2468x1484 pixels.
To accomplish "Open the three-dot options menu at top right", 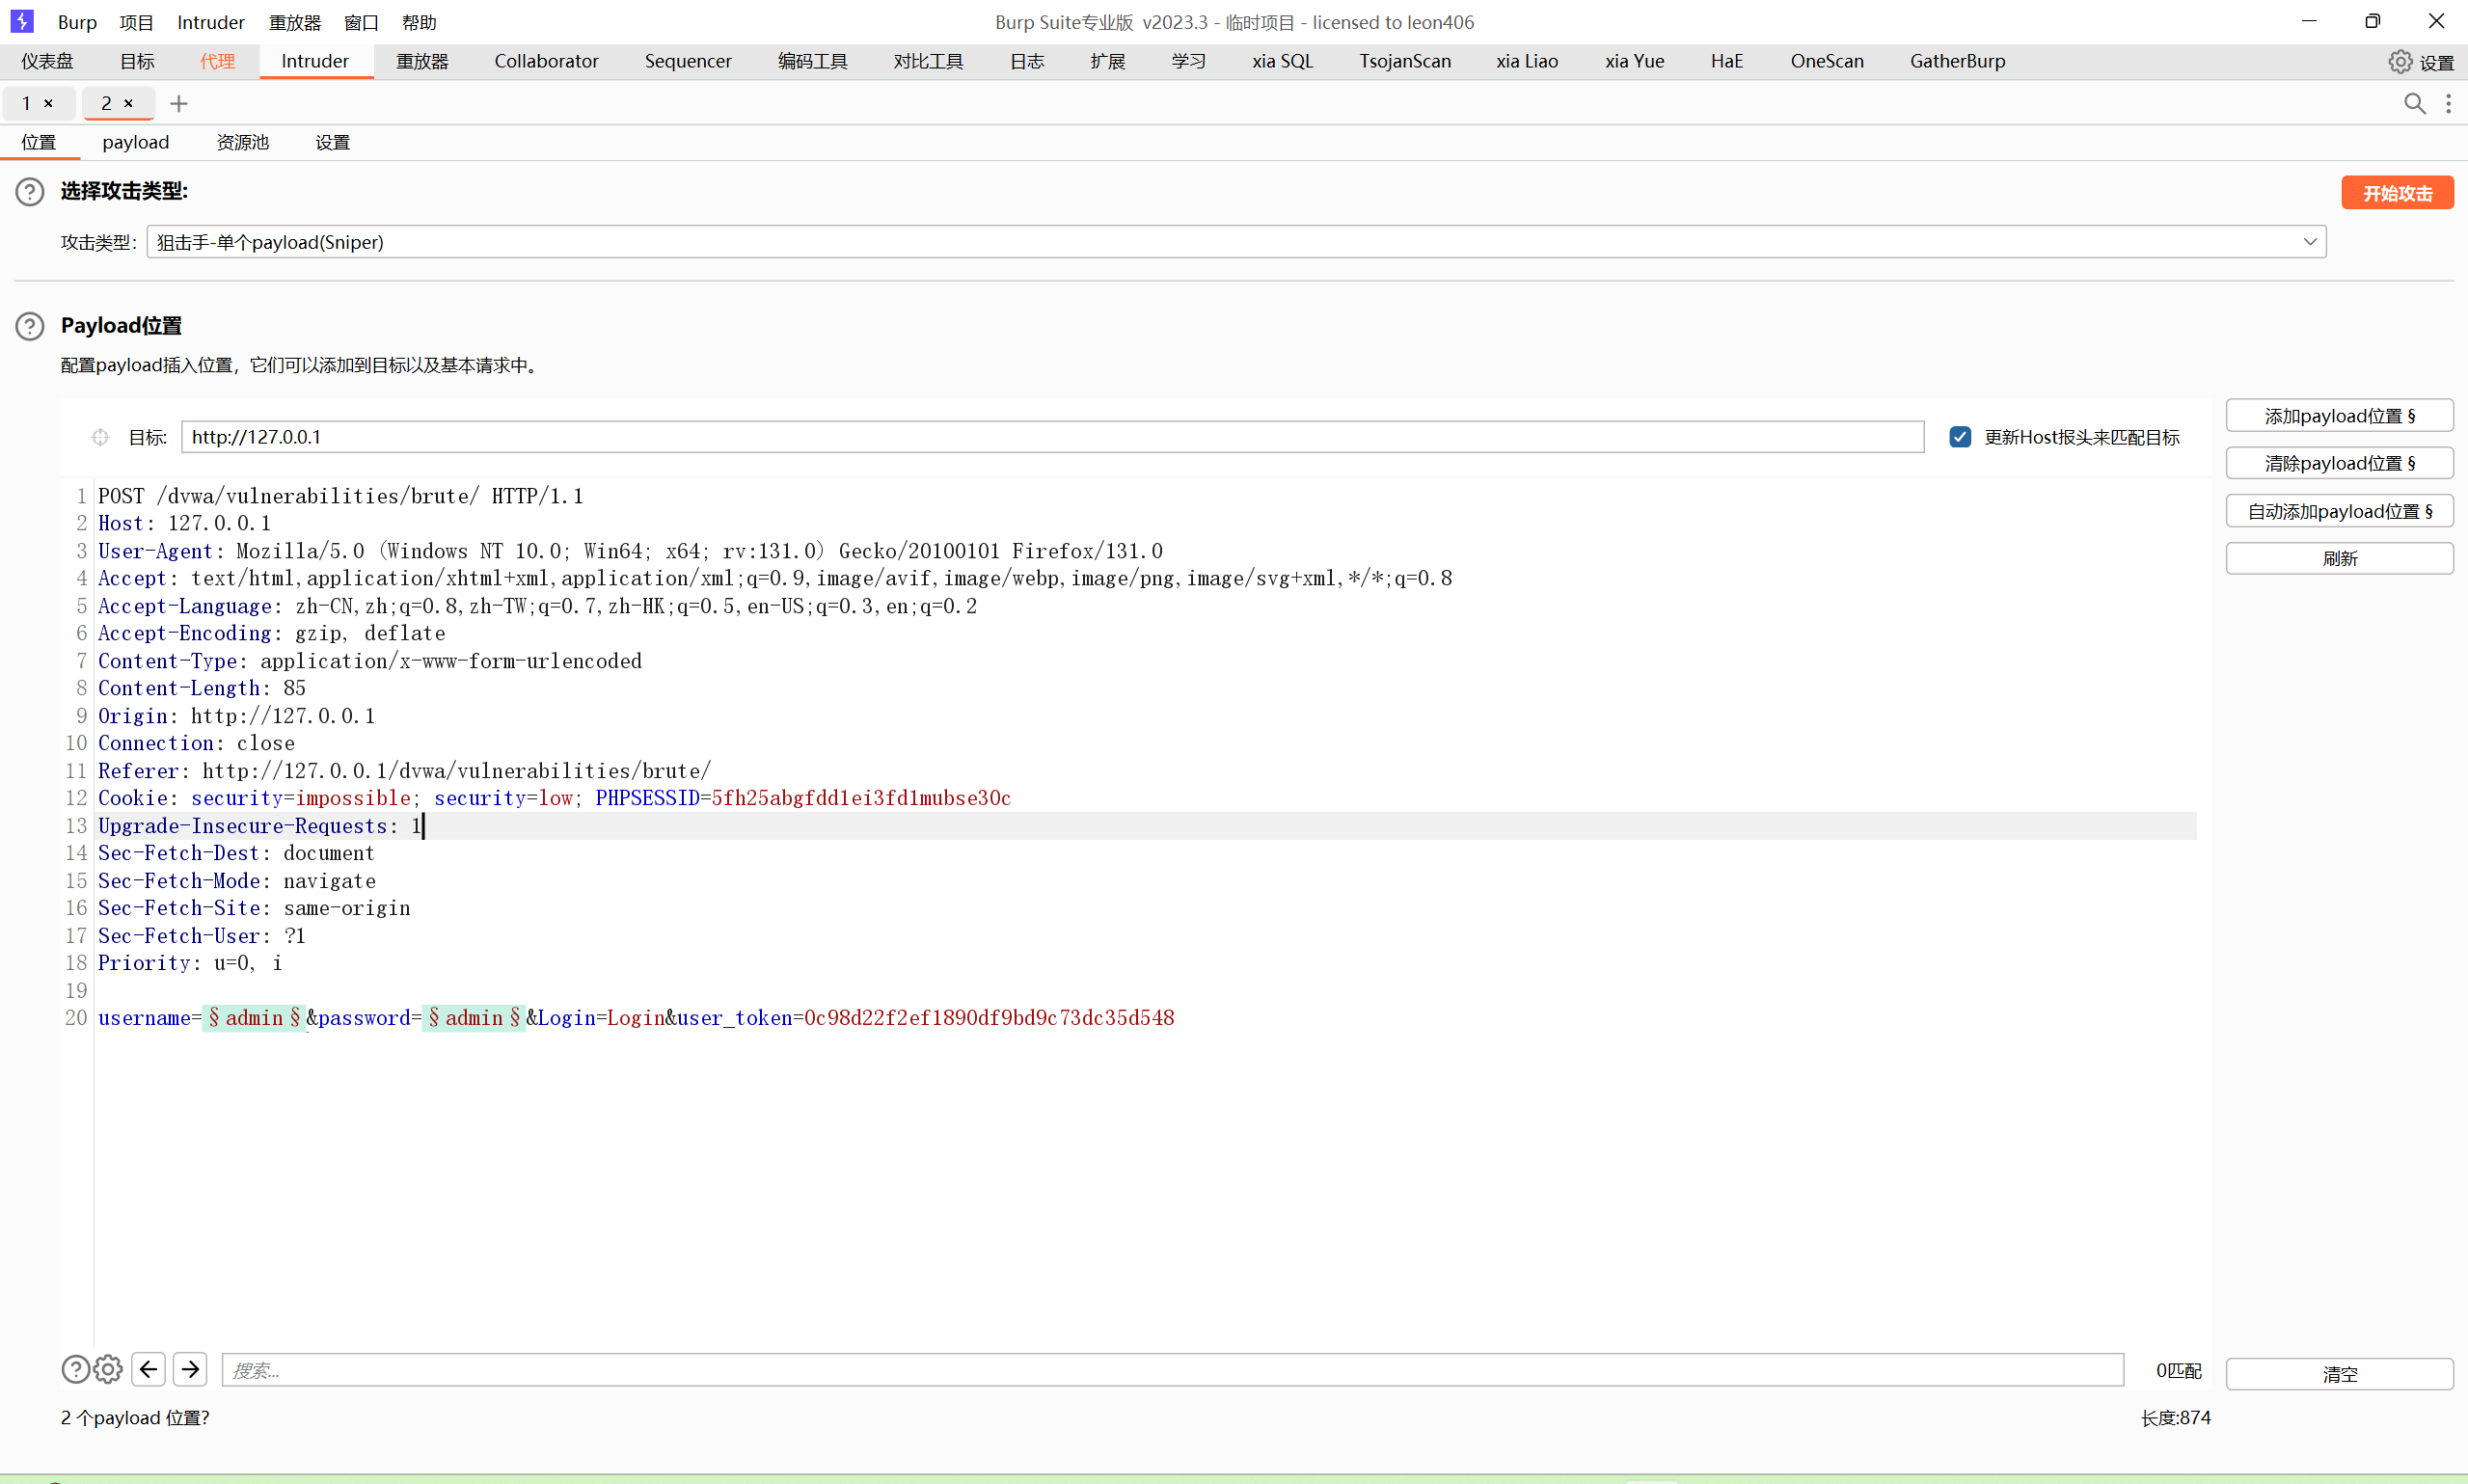I will [x=2448, y=103].
